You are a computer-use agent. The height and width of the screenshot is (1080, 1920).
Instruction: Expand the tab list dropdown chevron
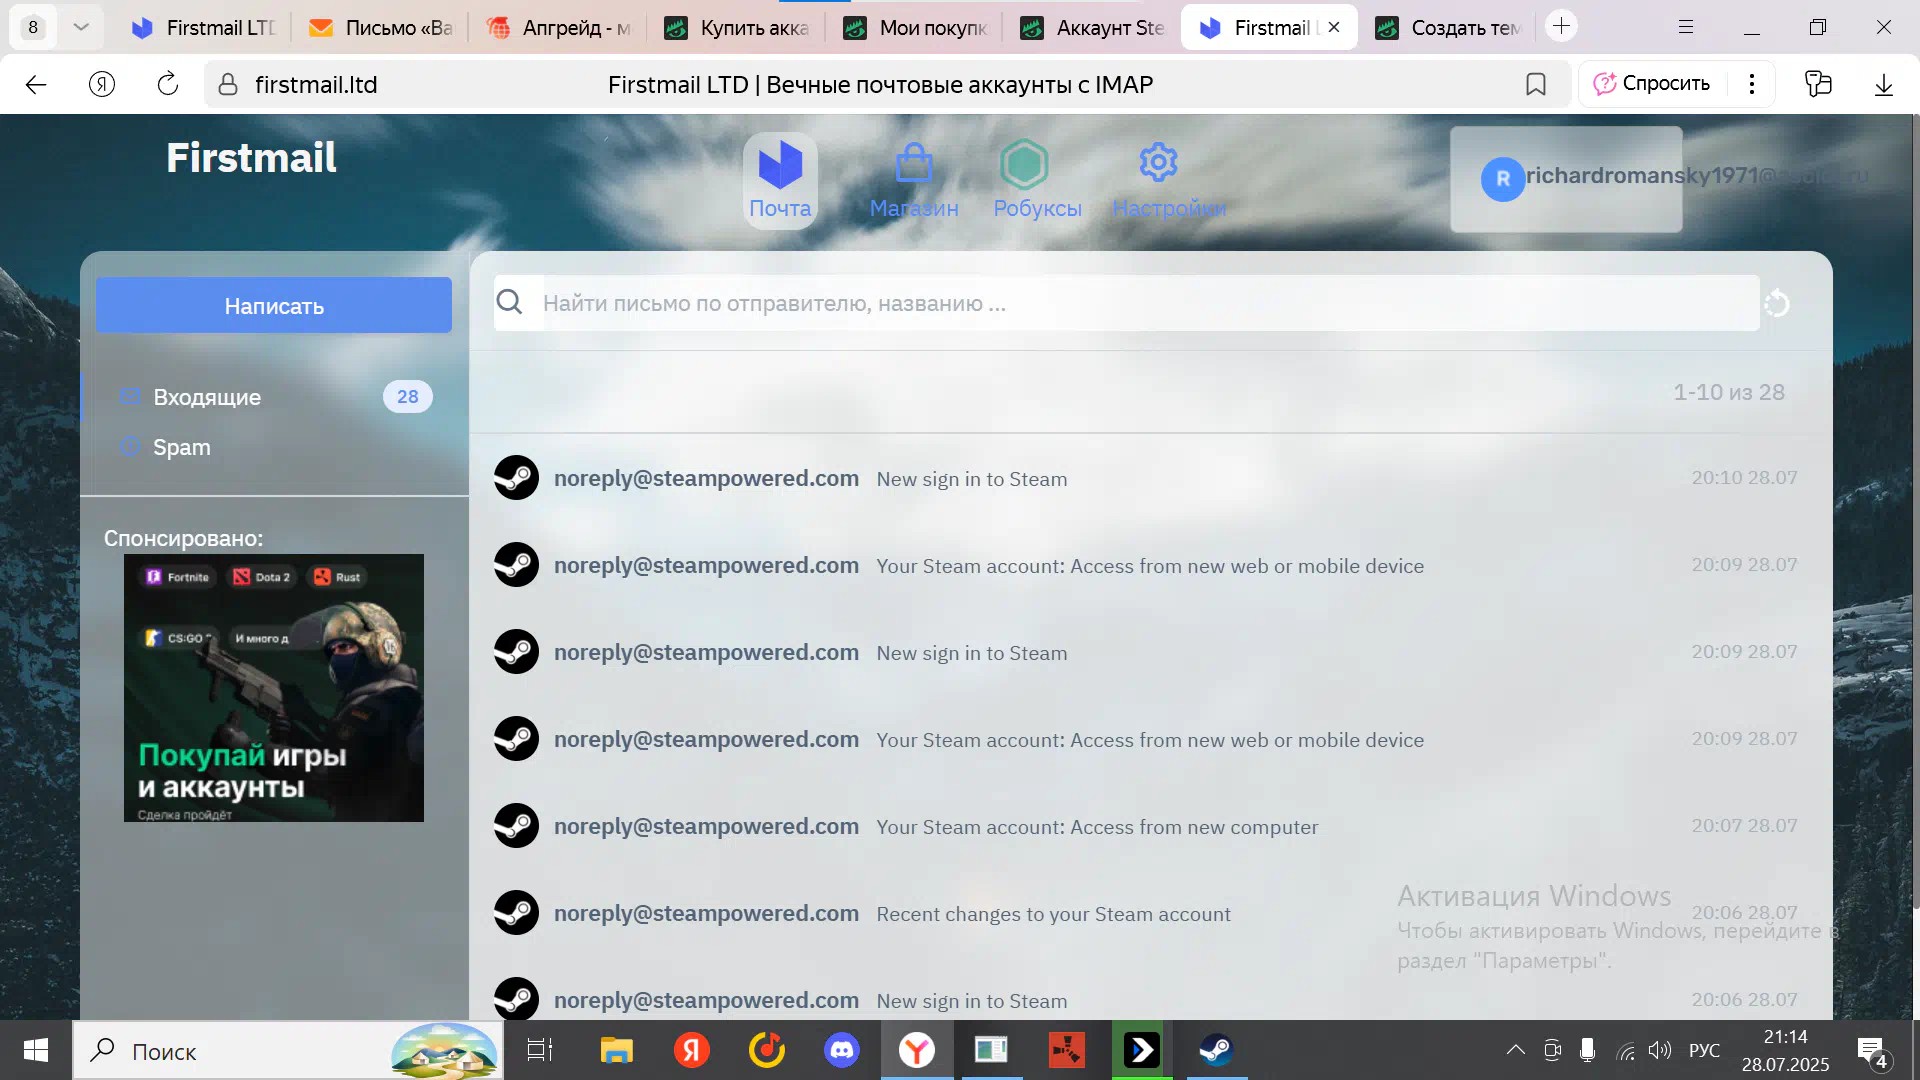pyautogui.click(x=81, y=27)
